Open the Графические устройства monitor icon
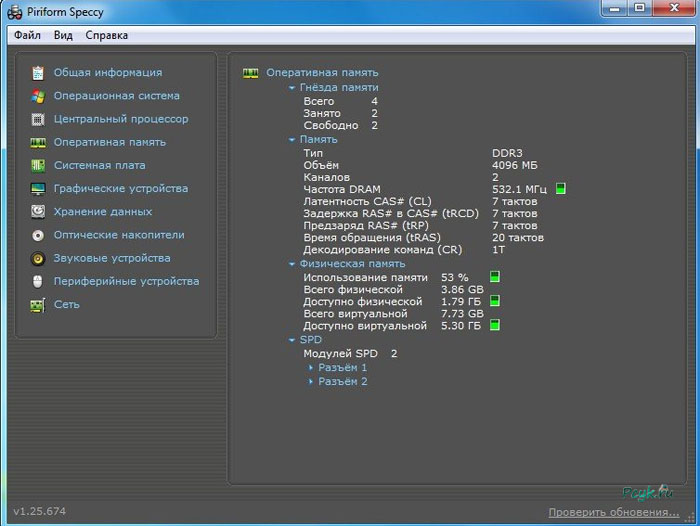 pyautogui.click(x=38, y=188)
